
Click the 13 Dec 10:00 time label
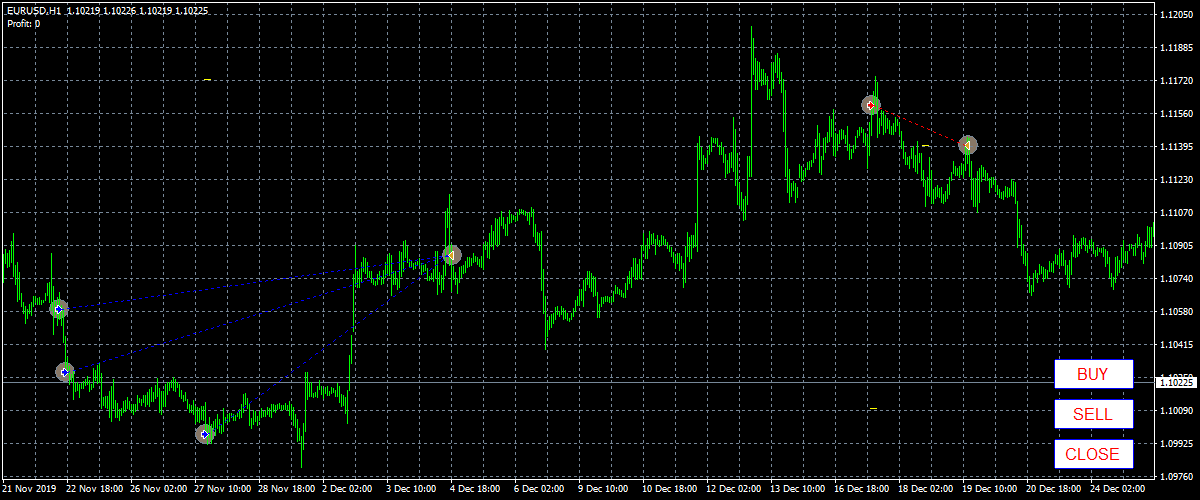[x=799, y=490]
